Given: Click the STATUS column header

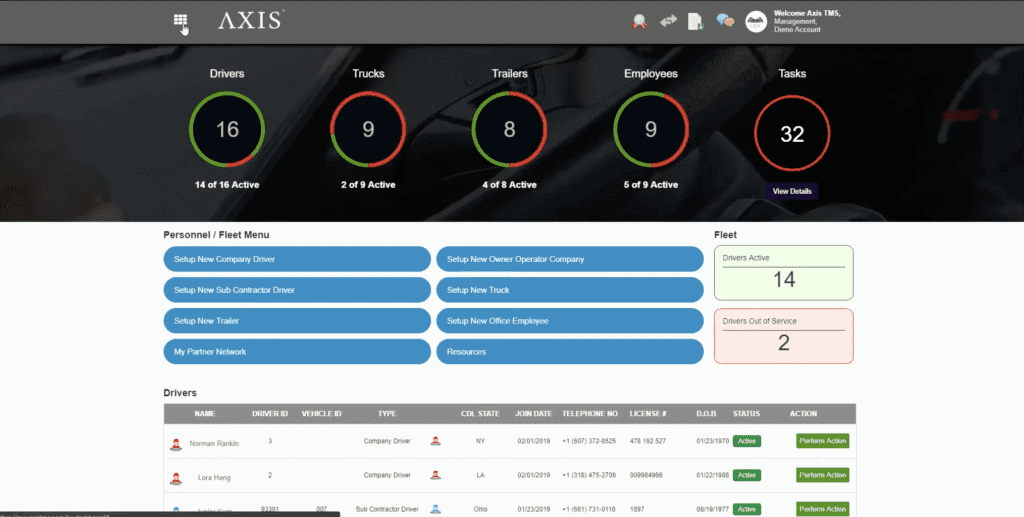Looking at the screenshot, I should (746, 414).
